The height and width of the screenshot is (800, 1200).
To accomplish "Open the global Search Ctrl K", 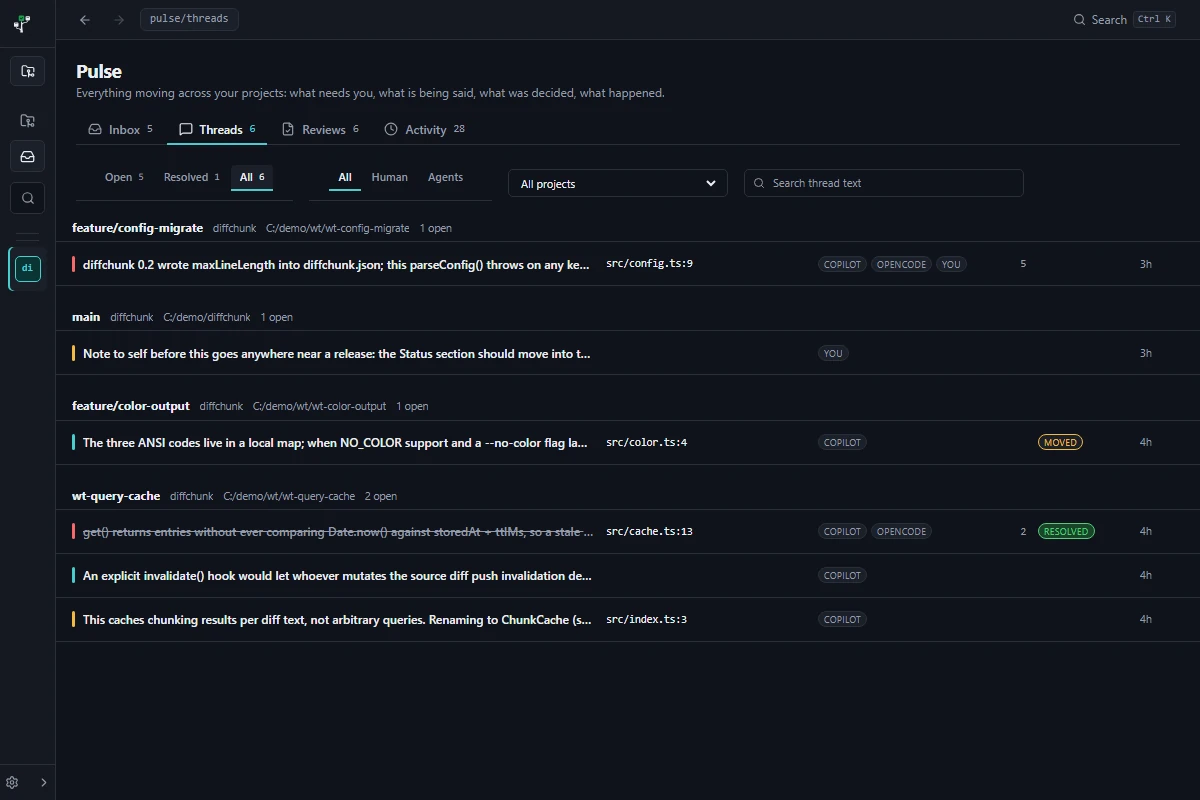I will [1124, 19].
